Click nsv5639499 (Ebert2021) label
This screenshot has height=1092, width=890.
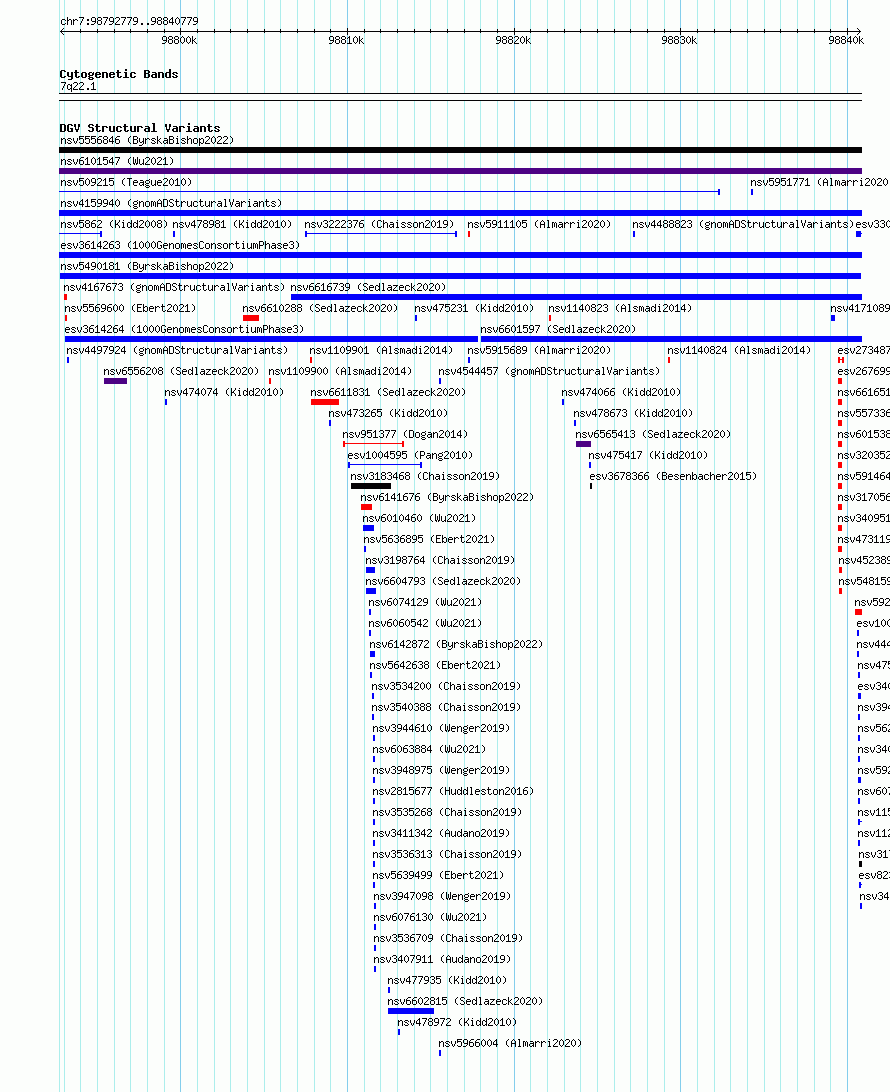coord(439,875)
